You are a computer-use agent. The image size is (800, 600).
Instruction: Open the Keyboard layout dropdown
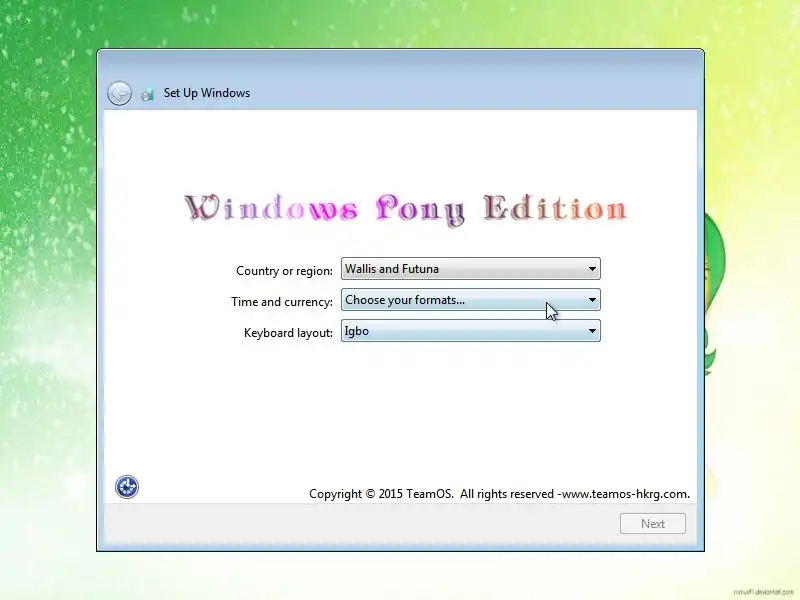(470, 331)
